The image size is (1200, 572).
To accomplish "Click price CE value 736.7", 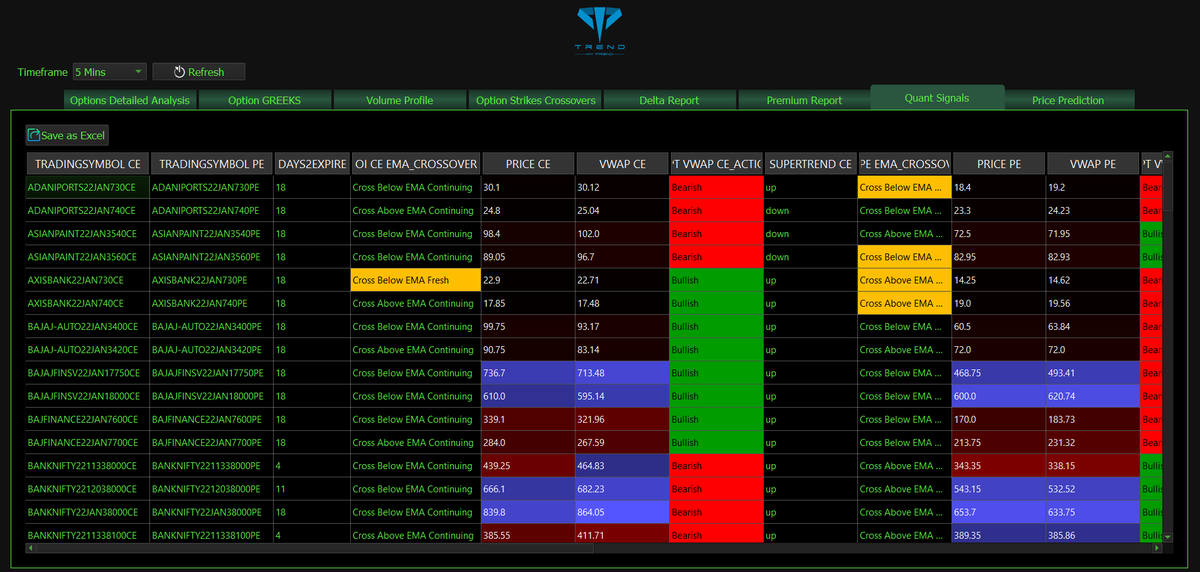I will pos(527,373).
